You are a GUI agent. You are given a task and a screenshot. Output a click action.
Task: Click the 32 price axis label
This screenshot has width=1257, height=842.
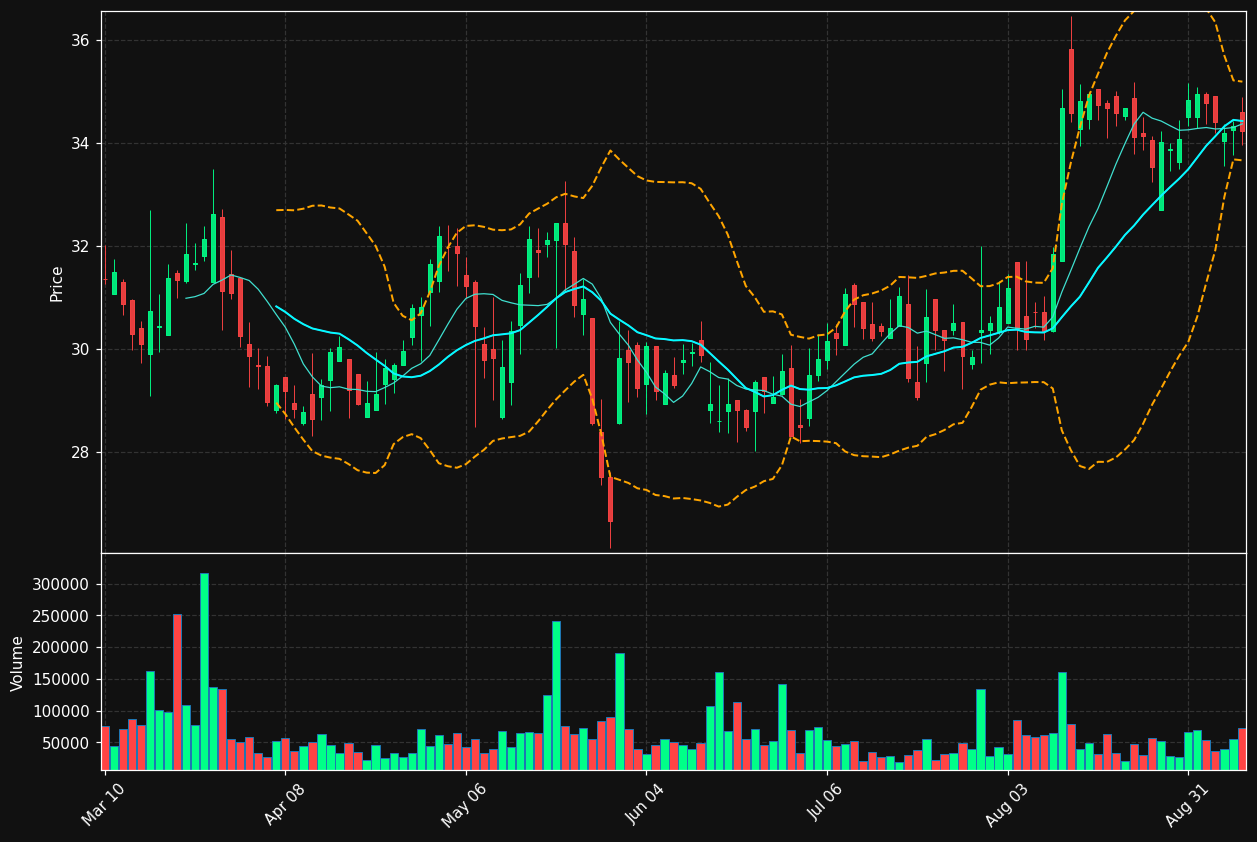click(80, 247)
